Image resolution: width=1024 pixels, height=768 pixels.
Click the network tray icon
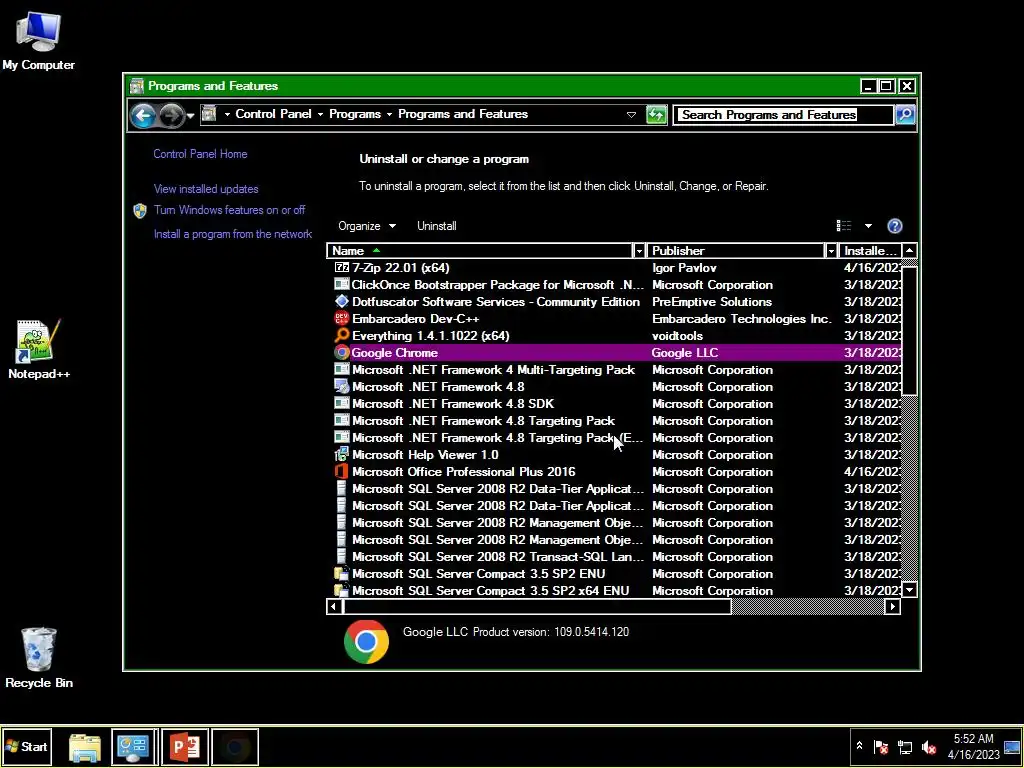tap(905, 747)
